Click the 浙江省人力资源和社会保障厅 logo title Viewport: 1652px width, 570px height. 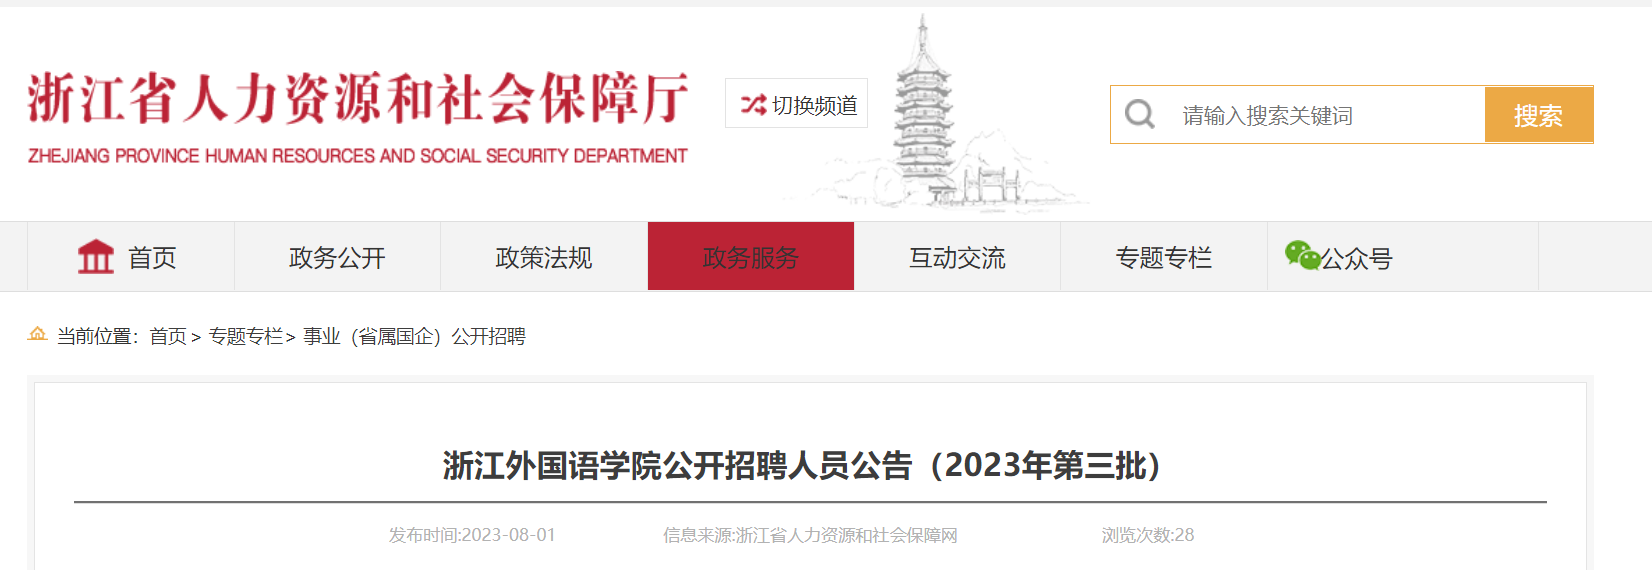(358, 97)
